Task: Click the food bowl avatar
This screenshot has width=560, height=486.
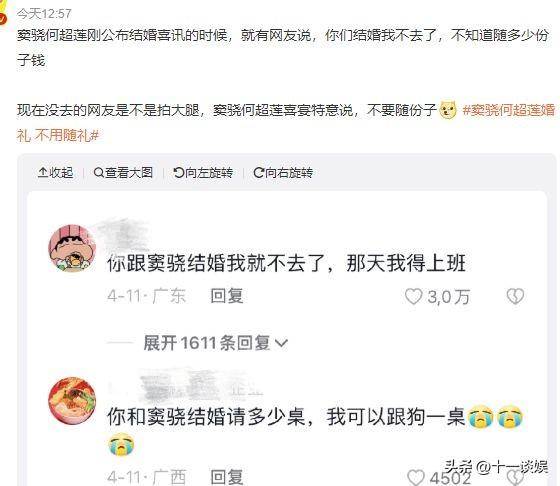Action: [x=73, y=401]
